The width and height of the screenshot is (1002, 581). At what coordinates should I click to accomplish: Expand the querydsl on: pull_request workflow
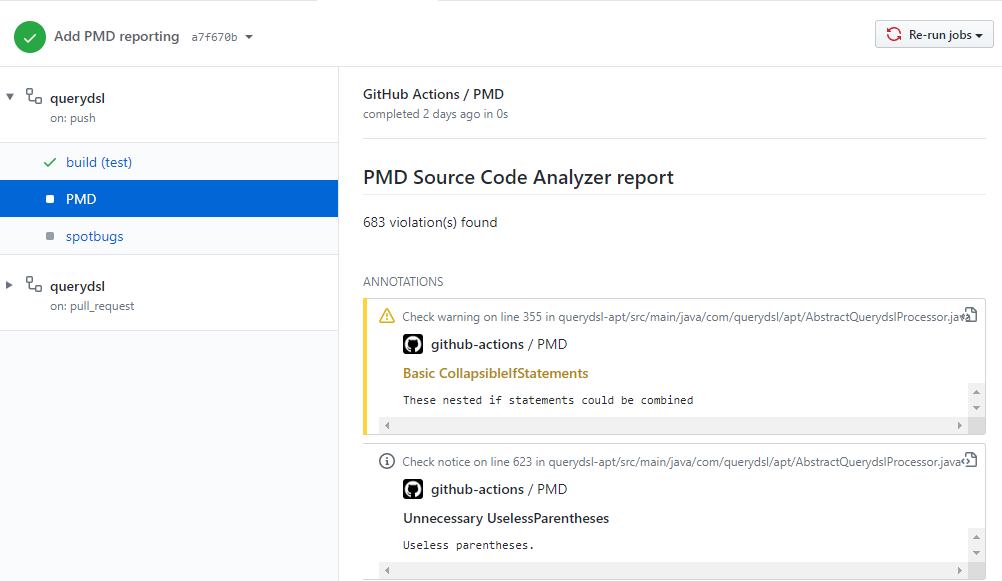coord(10,285)
